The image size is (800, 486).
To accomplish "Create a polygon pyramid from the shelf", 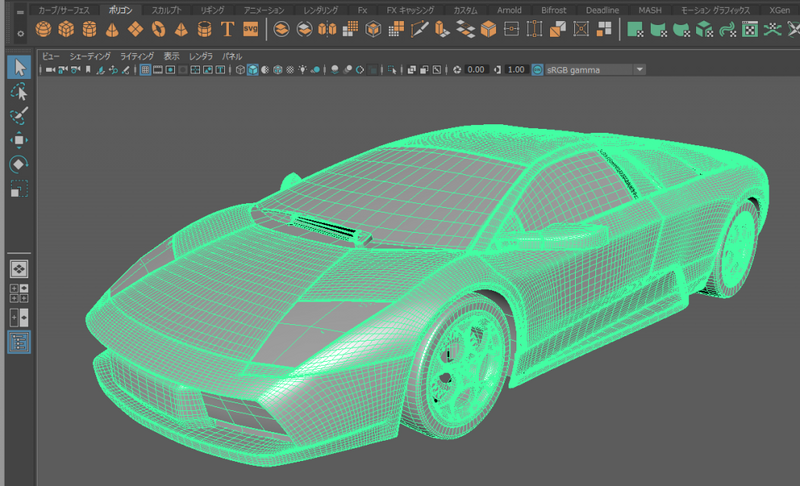I will pos(181,30).
